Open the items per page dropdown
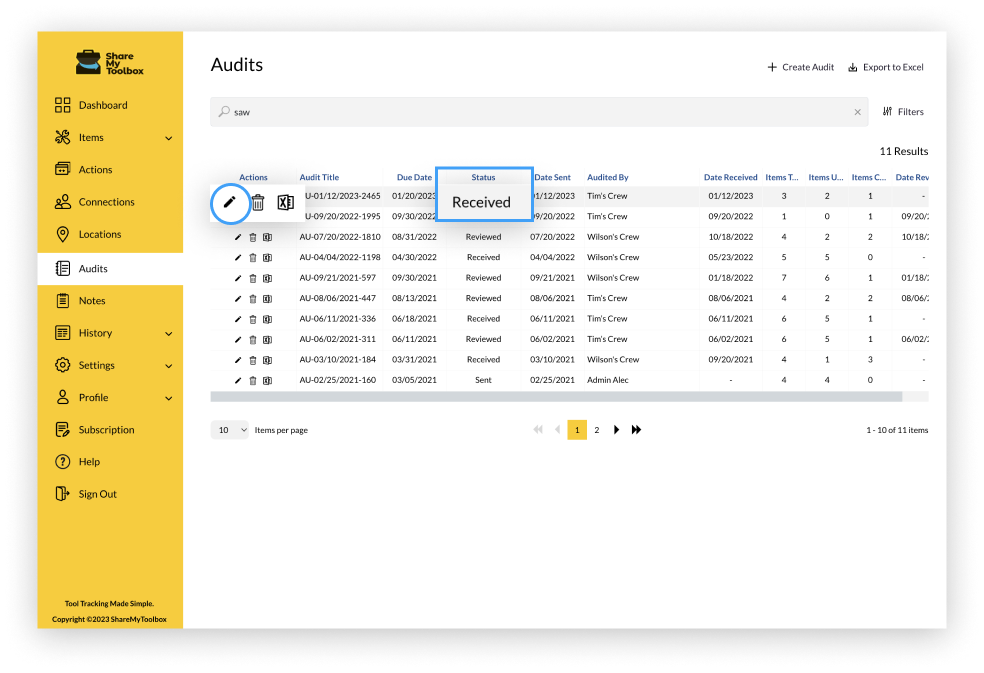Image resolution: width=984 pixels, height=673 pixels. click(229, 429)
